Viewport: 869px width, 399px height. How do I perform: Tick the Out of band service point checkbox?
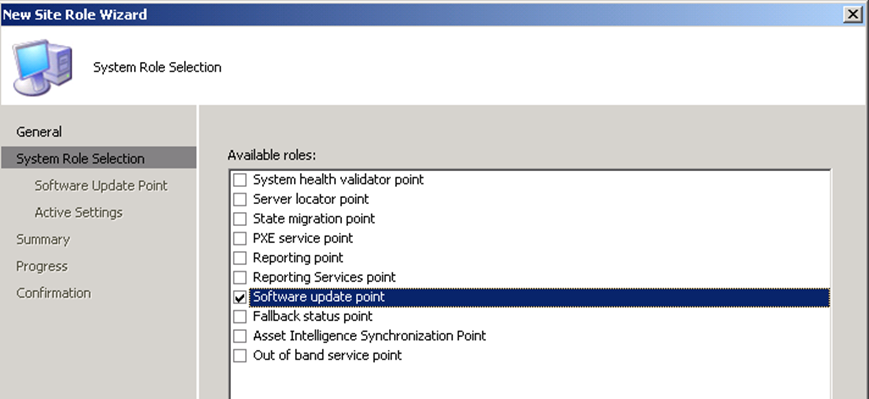[x=239, y=356]
